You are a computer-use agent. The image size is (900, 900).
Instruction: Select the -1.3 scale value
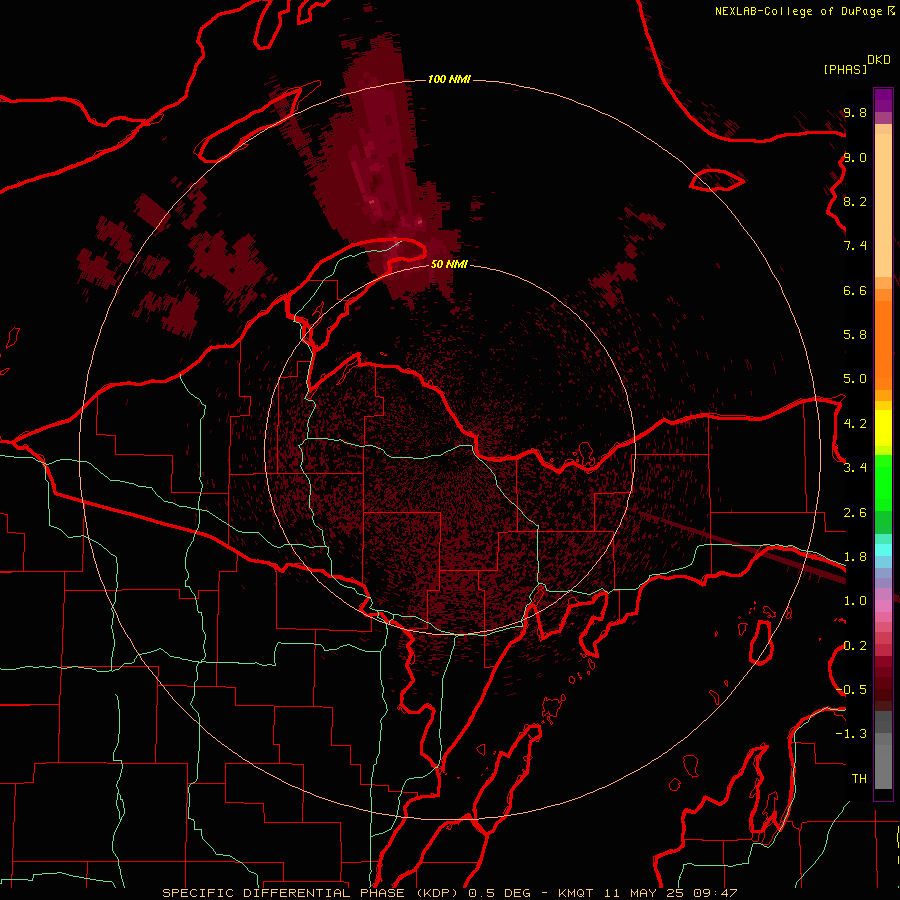coord(852,734)
